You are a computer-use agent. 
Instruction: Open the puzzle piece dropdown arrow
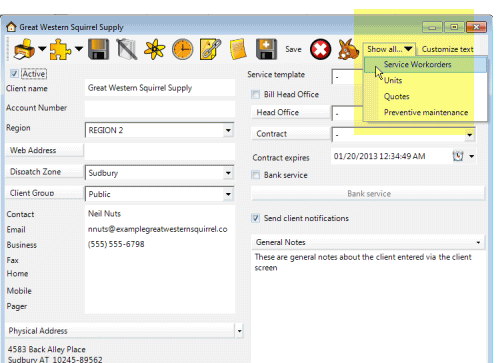coord(79,49)
